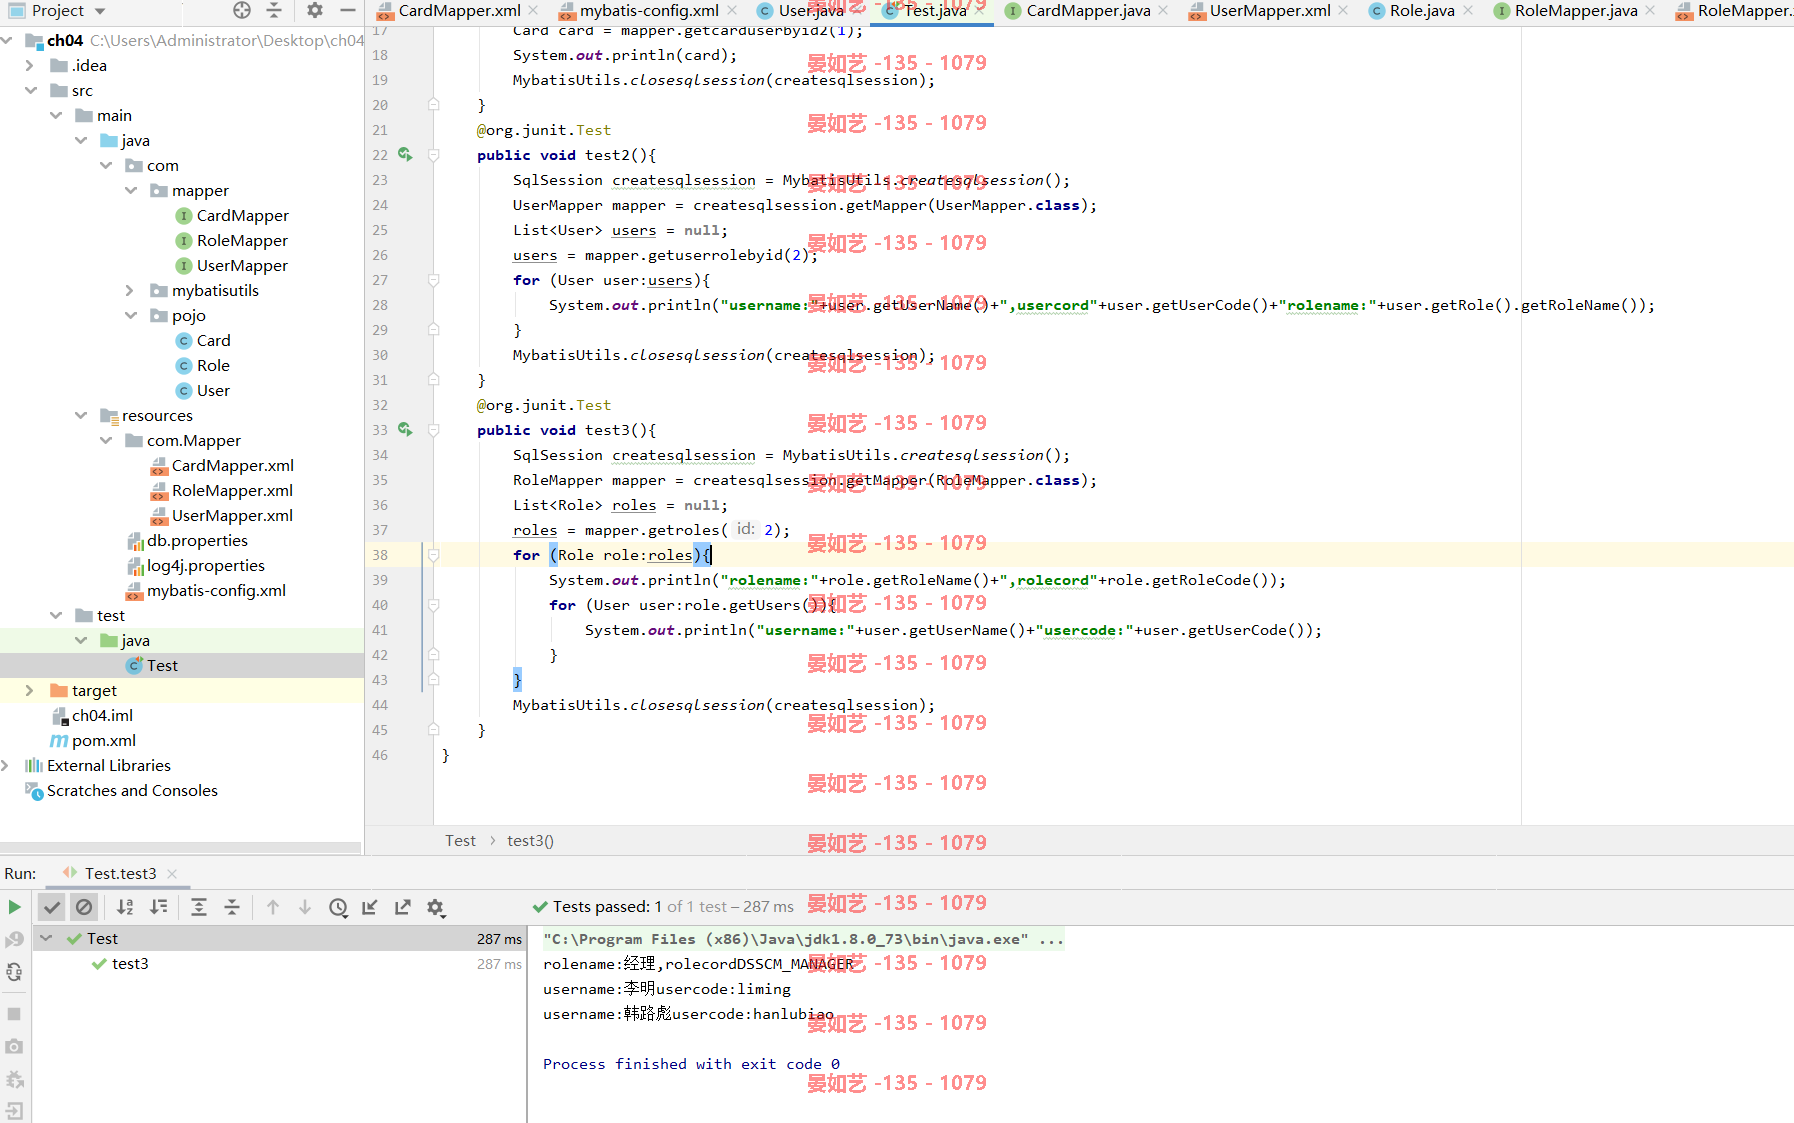1794x1123 pixels.
Task: Click Collapse All icon in Project panel
Action: click(274, 10)
